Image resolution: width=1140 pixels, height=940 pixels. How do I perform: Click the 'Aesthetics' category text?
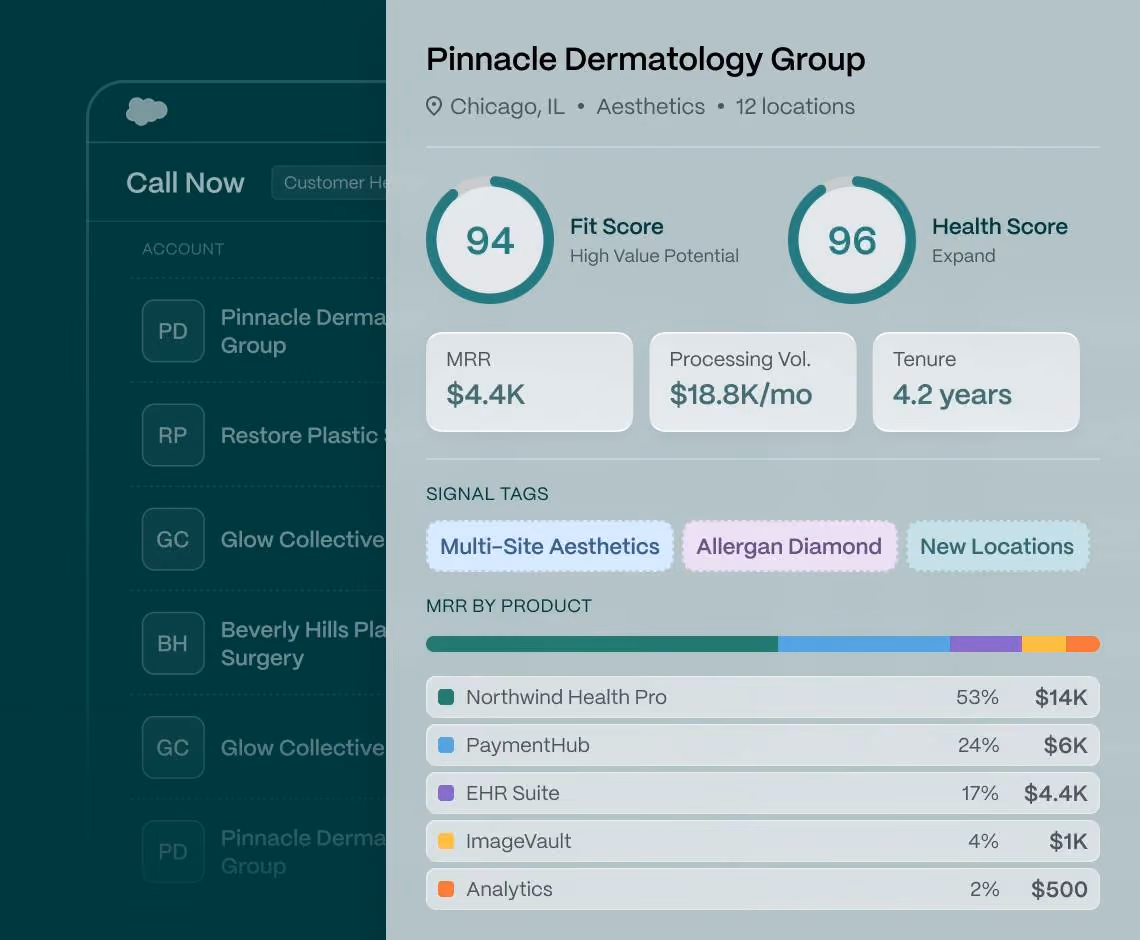coord(651,107)
